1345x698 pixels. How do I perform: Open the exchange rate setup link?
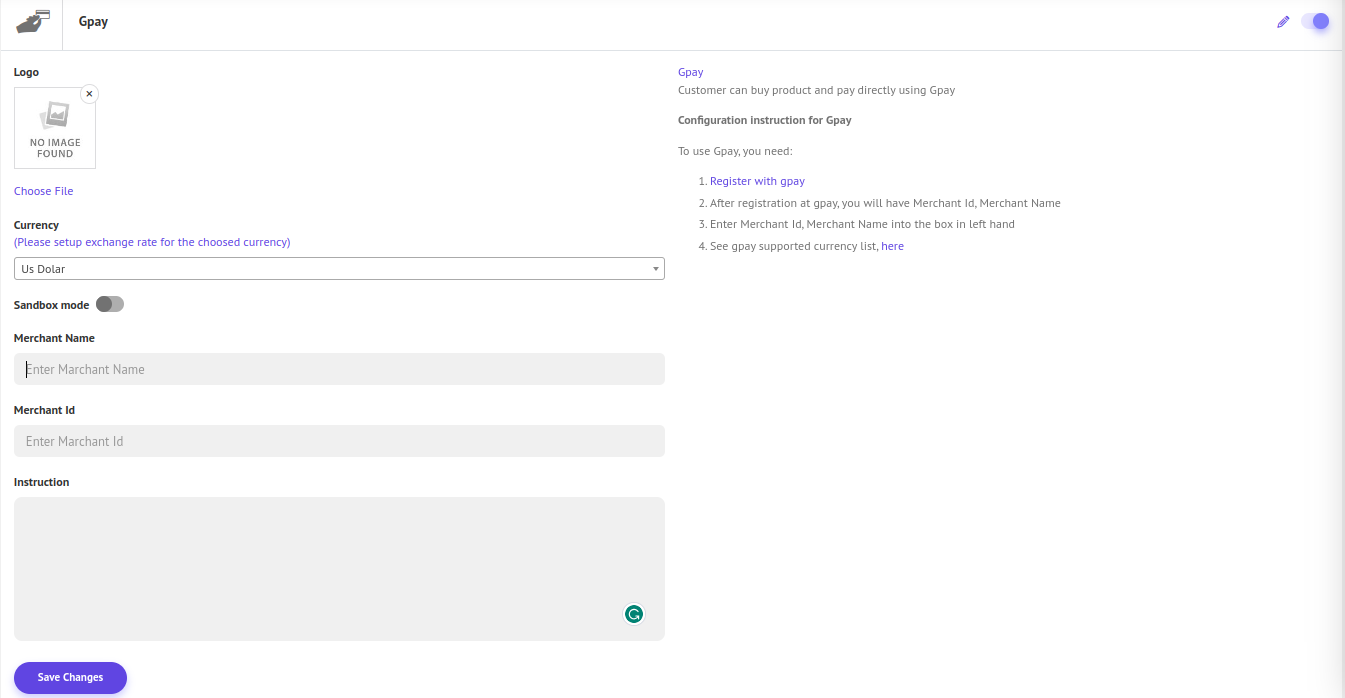[152, 242]
